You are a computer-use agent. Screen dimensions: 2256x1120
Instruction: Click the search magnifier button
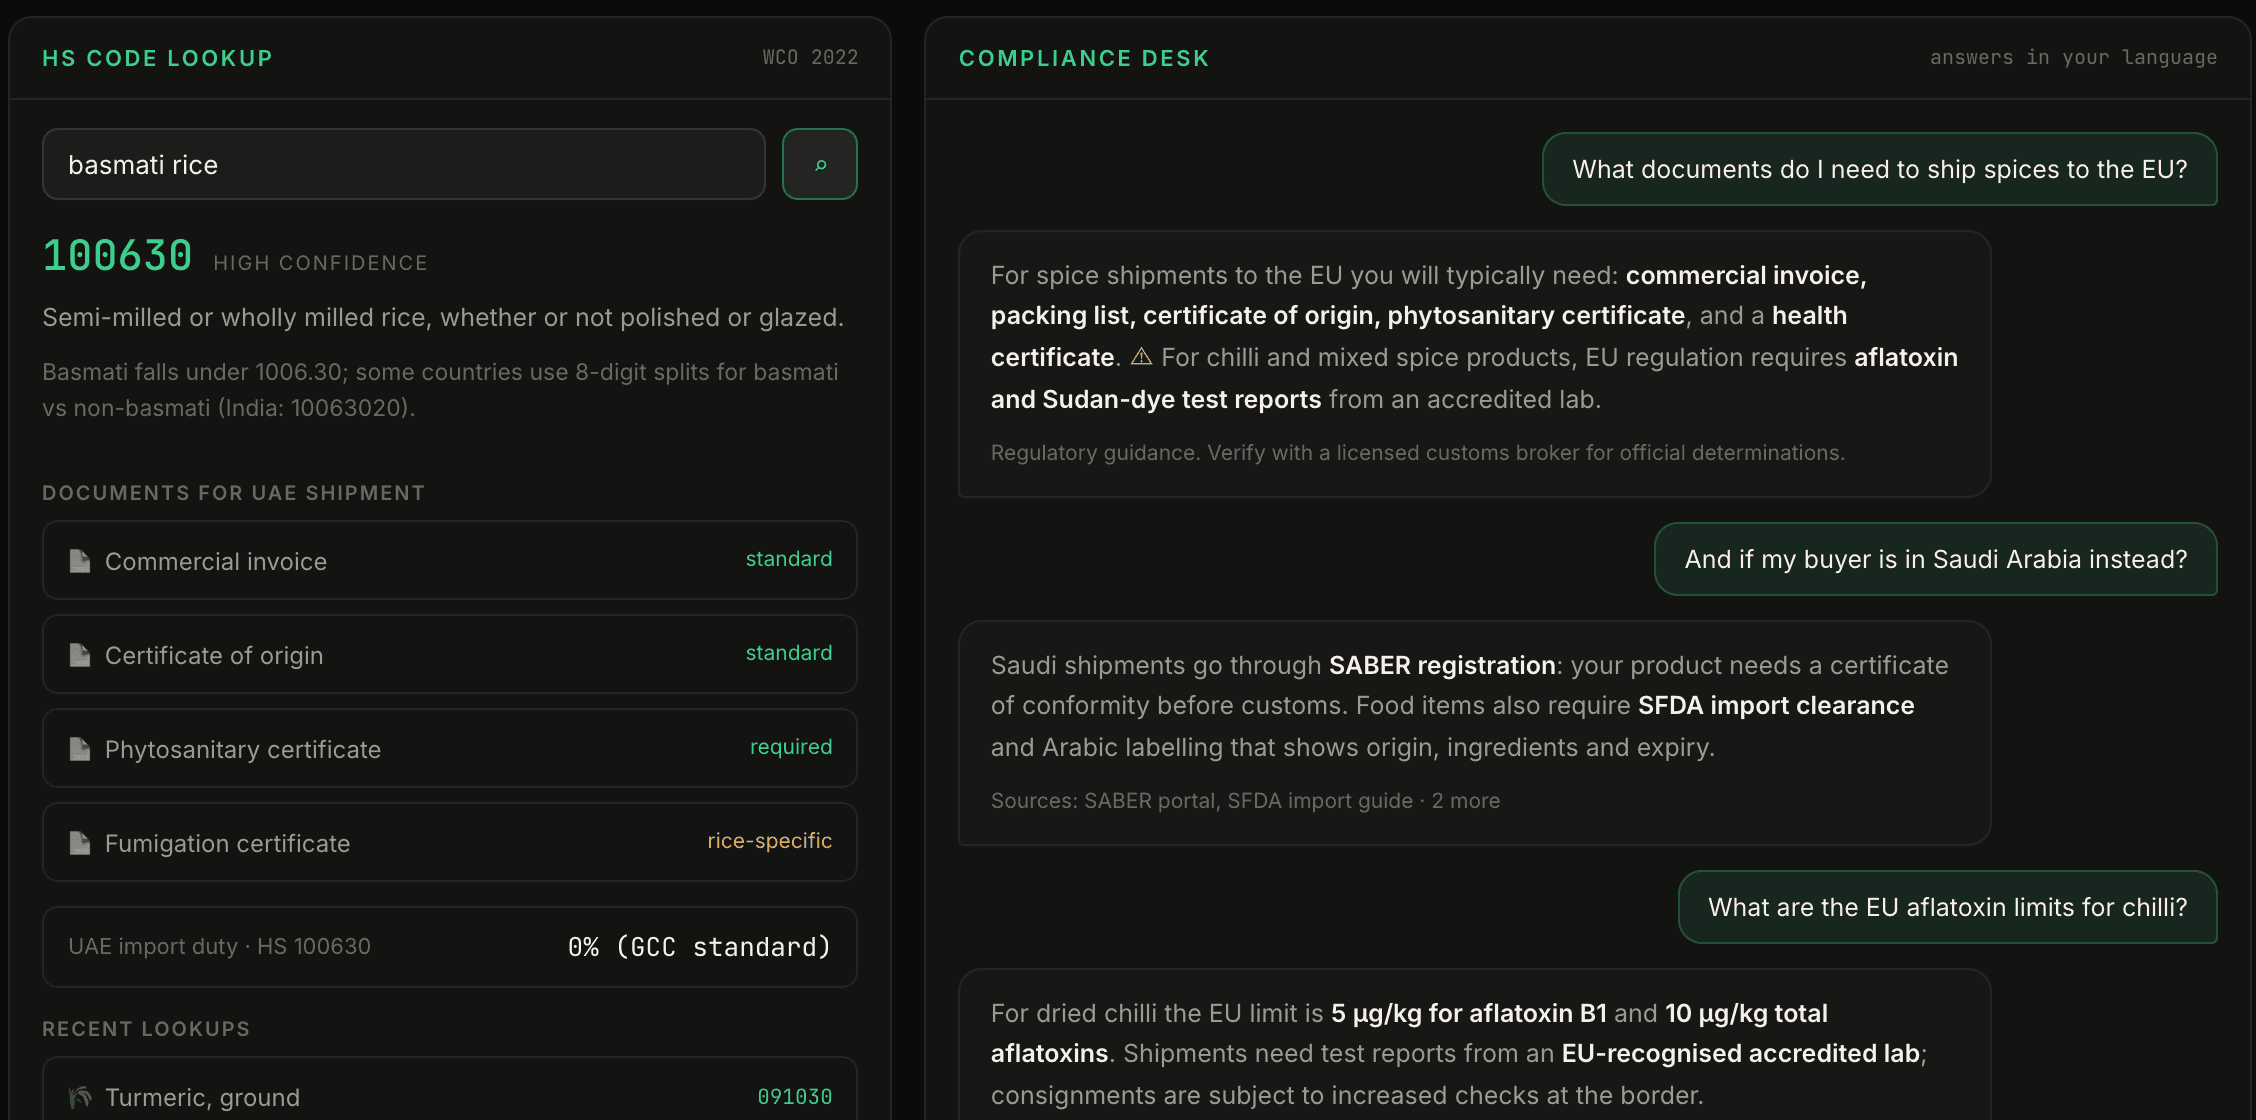[x=819, y=164]
